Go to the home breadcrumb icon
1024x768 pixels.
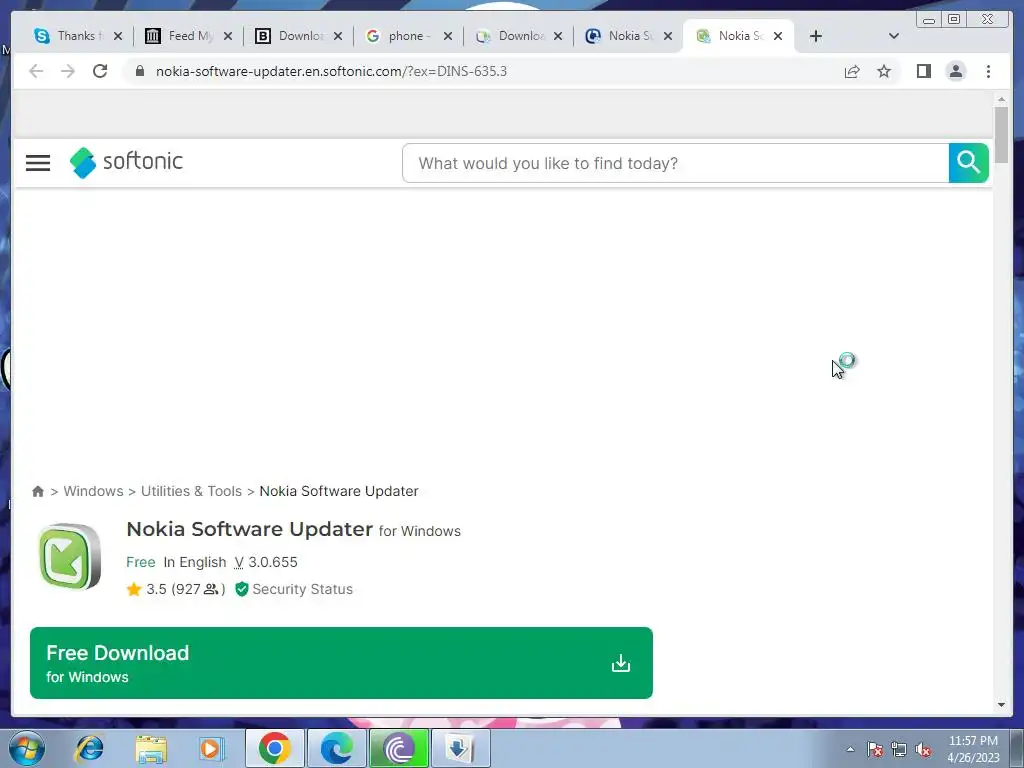(38, 491)
